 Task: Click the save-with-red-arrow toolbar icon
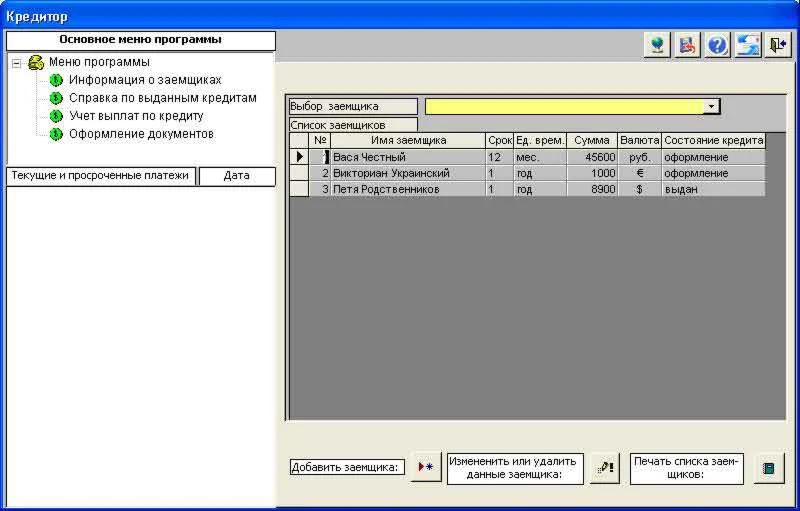pos(687,46)
